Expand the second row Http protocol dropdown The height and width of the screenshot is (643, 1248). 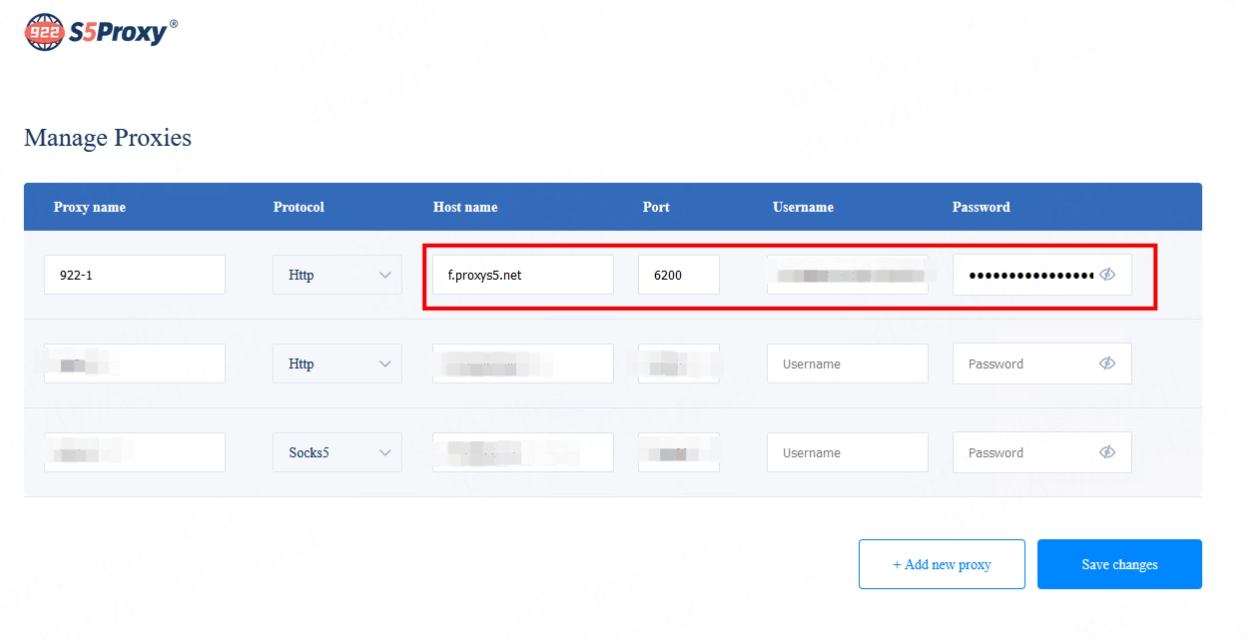[337, 364]
